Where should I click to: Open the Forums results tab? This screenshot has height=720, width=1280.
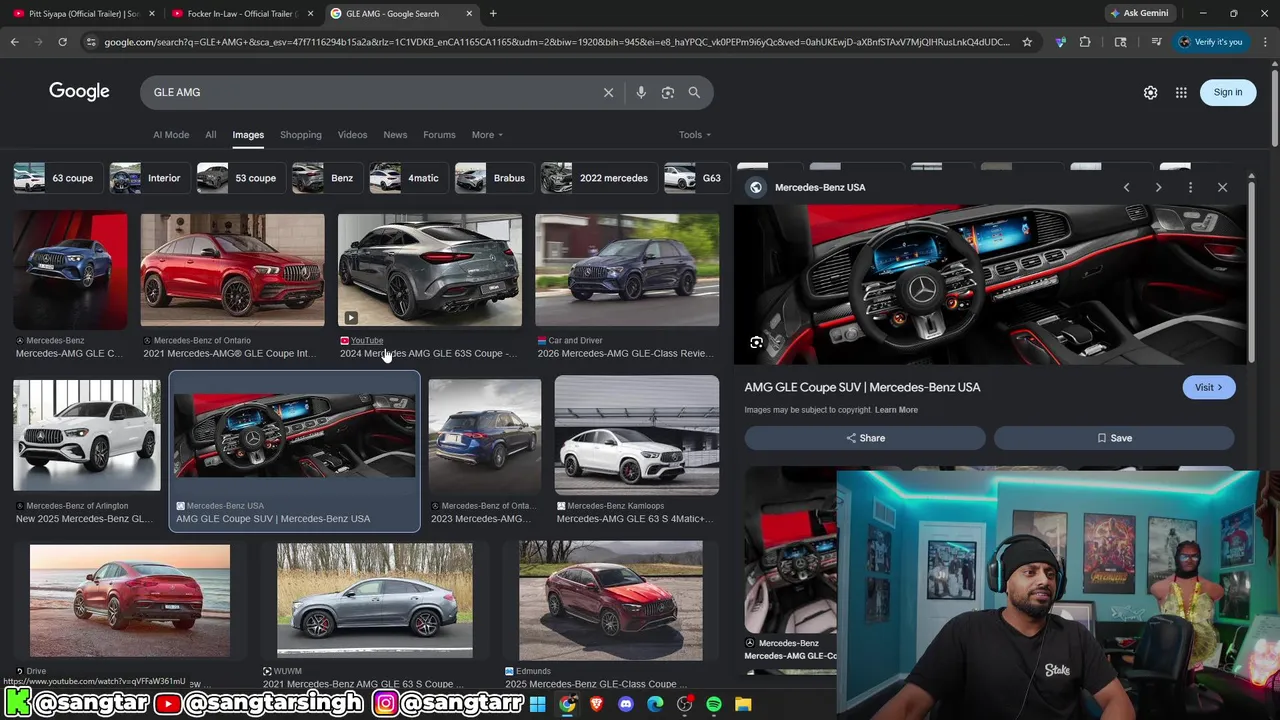point(439,135)
